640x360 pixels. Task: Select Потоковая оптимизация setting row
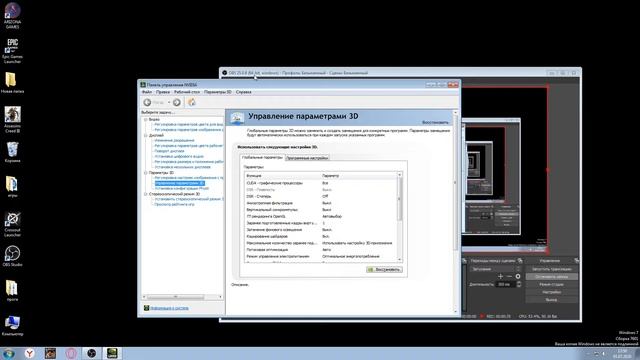click(x=320, y=250)
